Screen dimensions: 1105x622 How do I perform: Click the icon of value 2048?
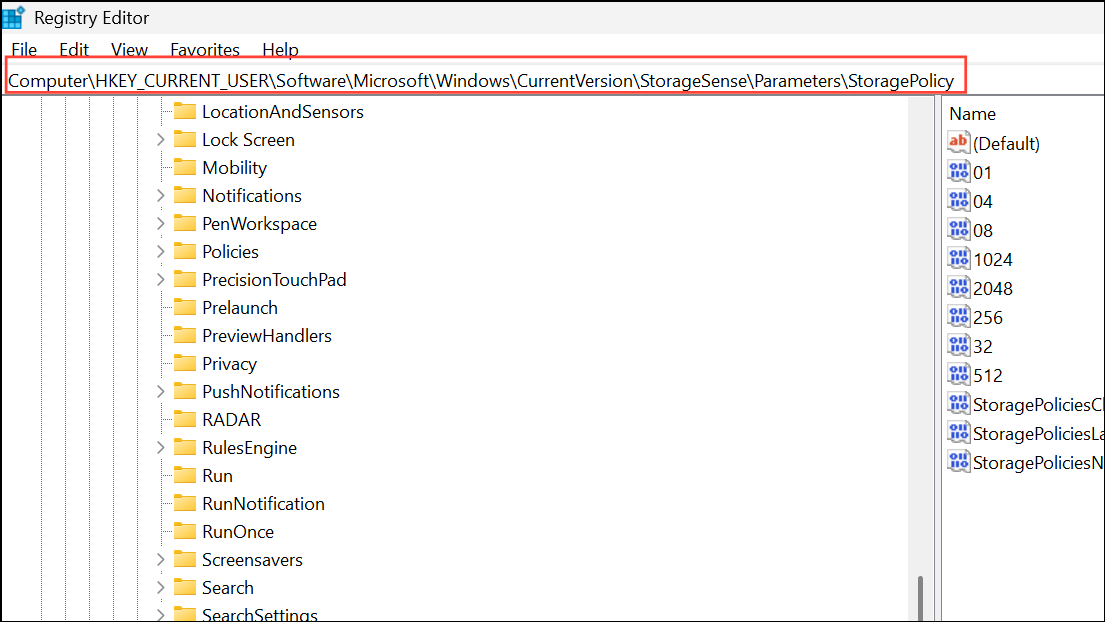[x=958, y=287]
